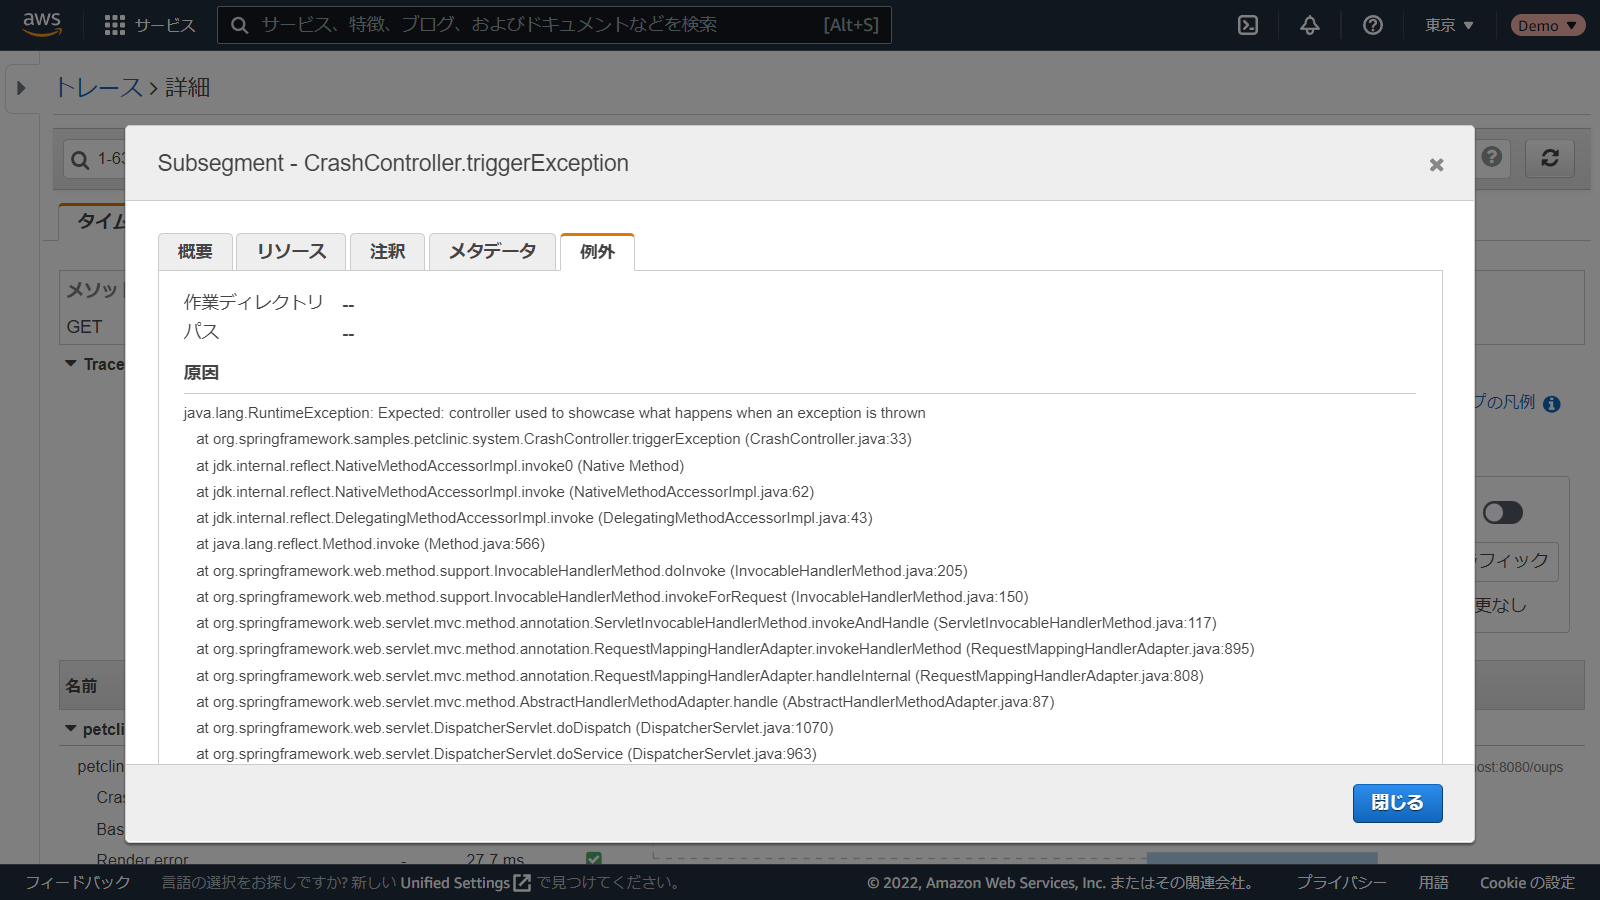Switch to the リソース tab

click(291, 252)
